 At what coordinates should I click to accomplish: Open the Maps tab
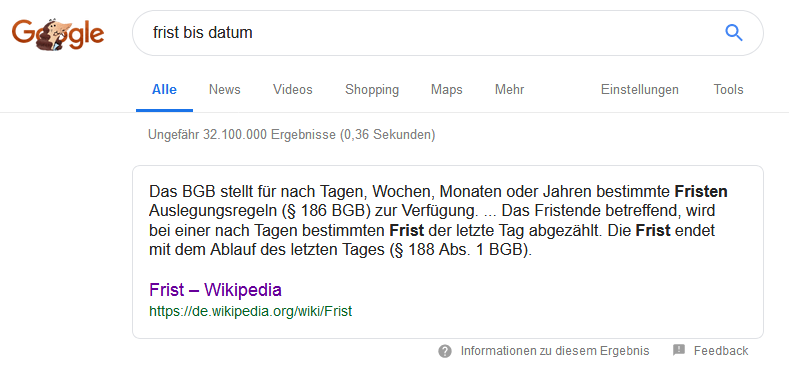[446, 90]
